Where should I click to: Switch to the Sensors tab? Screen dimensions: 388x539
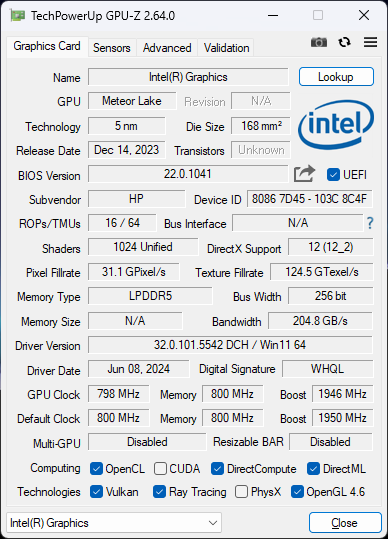(112, 48)
